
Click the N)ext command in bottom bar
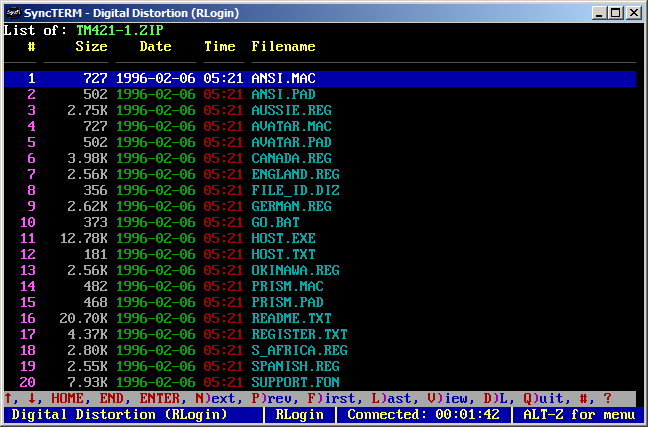(x=219, y=398)
